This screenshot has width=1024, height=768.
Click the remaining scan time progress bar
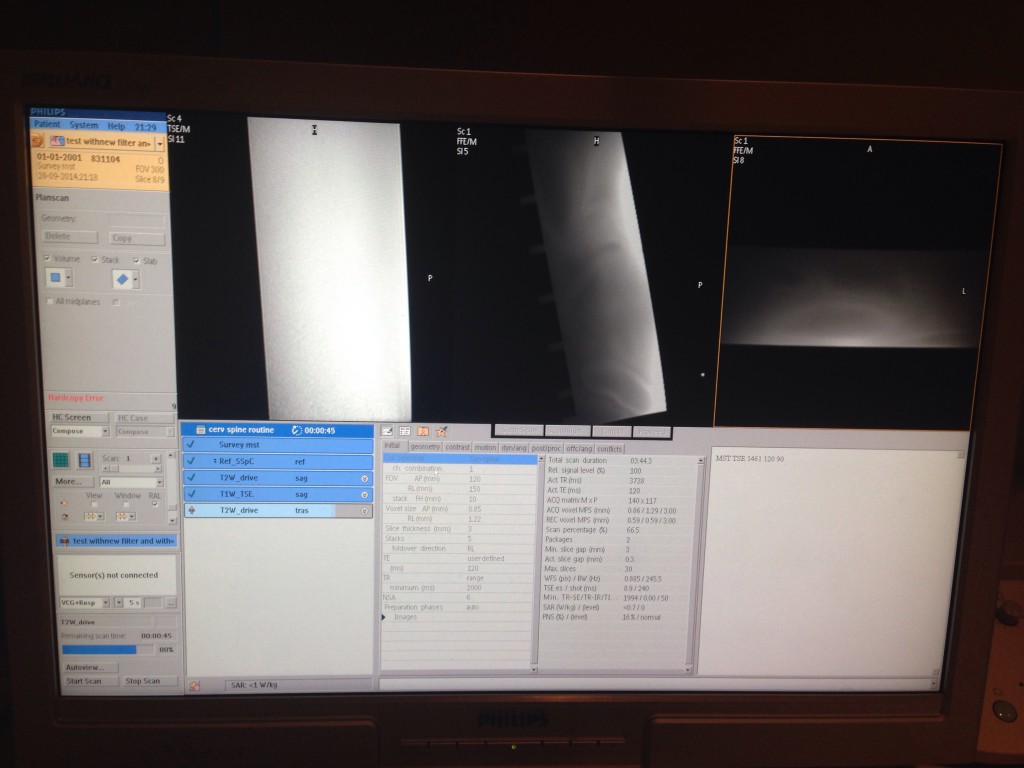[x=108, y=650]
